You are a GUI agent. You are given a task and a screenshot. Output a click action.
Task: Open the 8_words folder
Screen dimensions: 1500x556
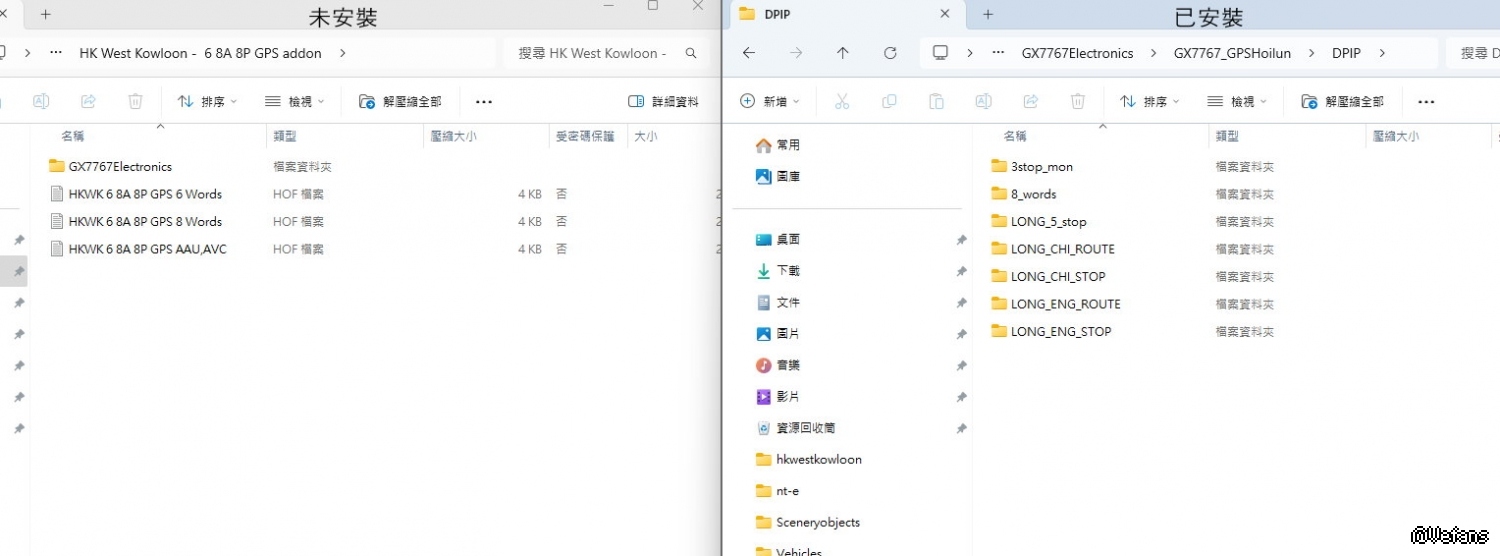1024,194
